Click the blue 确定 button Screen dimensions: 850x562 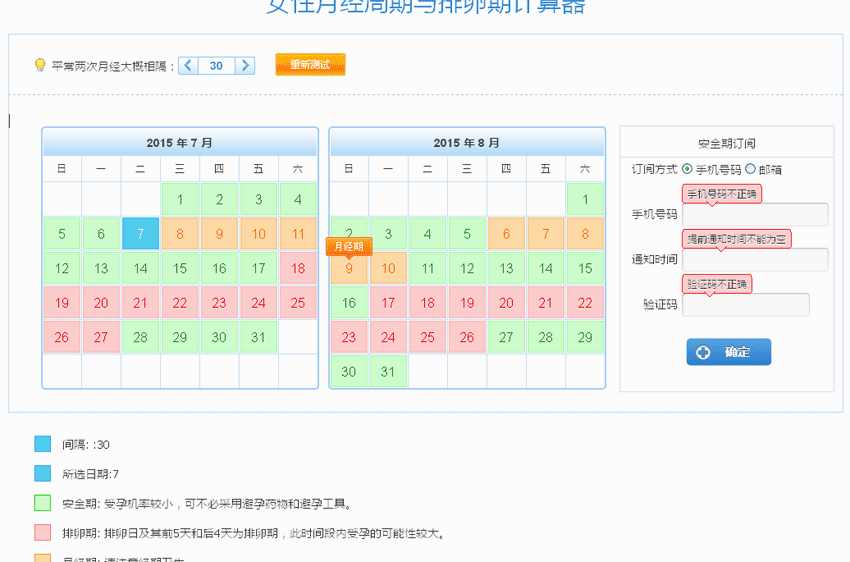point(729,352)
